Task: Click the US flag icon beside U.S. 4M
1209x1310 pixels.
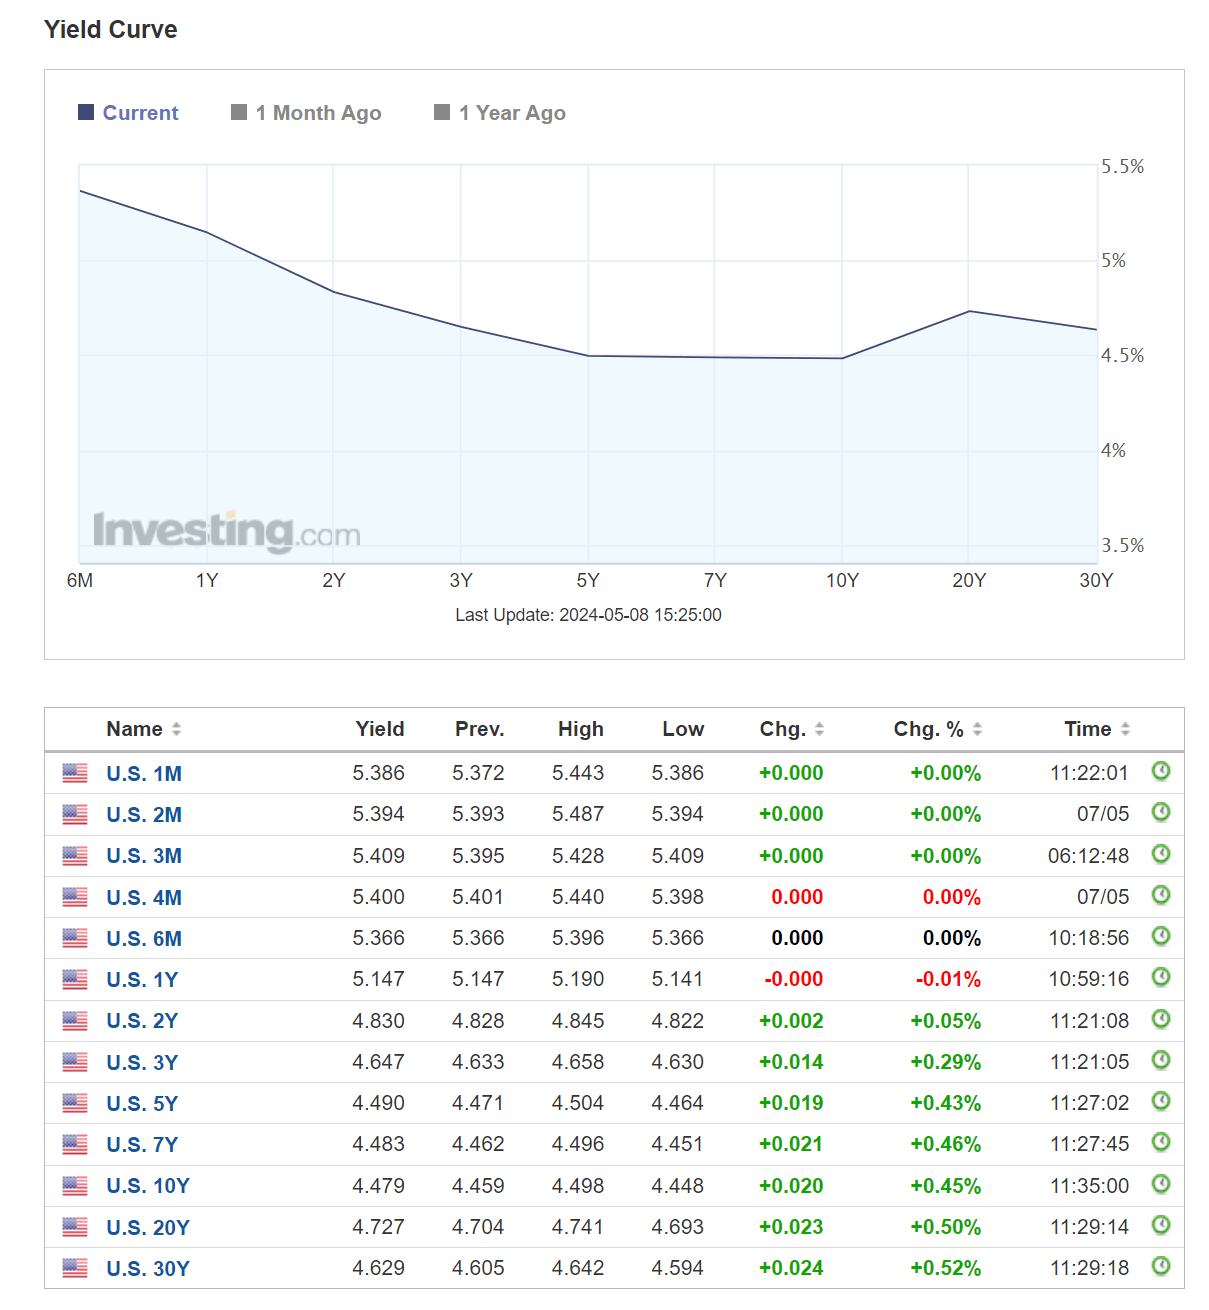Action: (x=74, y=895)
